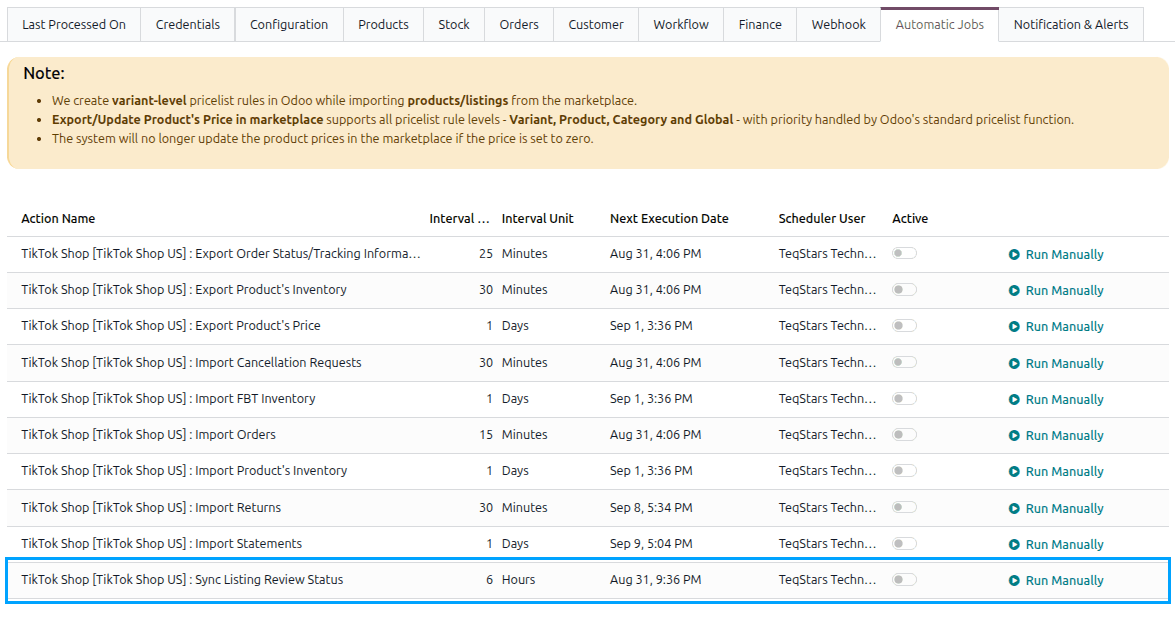The image size is (1175, 633).
Task: Activate Export Product's Inventory job toggle
Action: coord(904,289)
